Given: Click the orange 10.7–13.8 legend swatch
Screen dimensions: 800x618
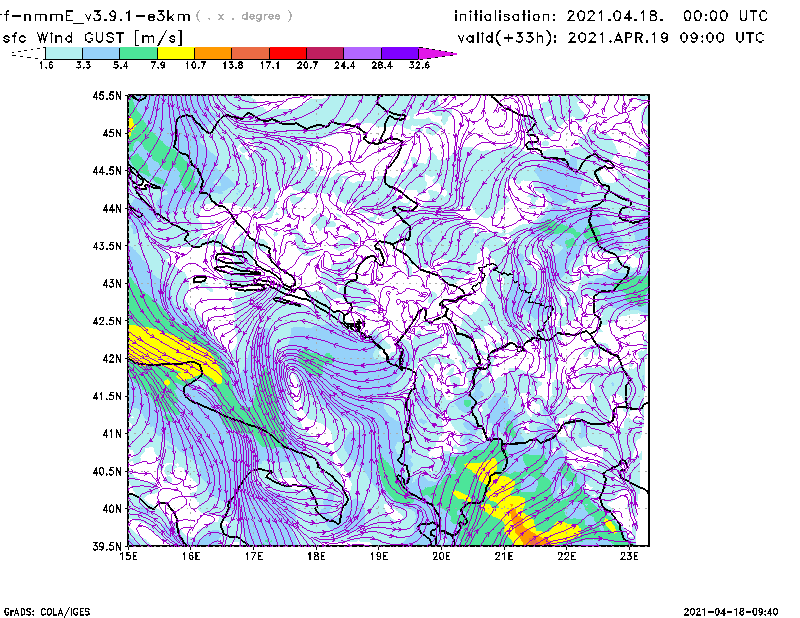Looking at the screenshot, I should click(213, 53).
